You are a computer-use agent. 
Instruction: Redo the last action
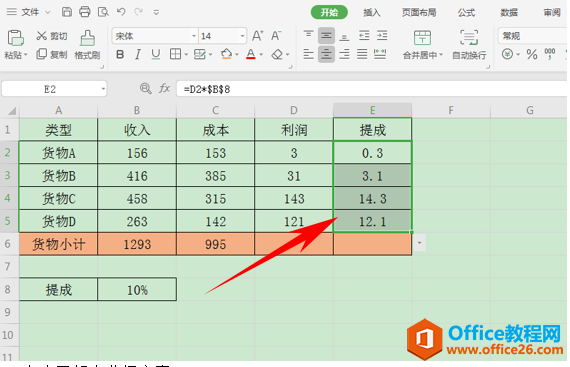pyautogui.click(x=138, y=12)
